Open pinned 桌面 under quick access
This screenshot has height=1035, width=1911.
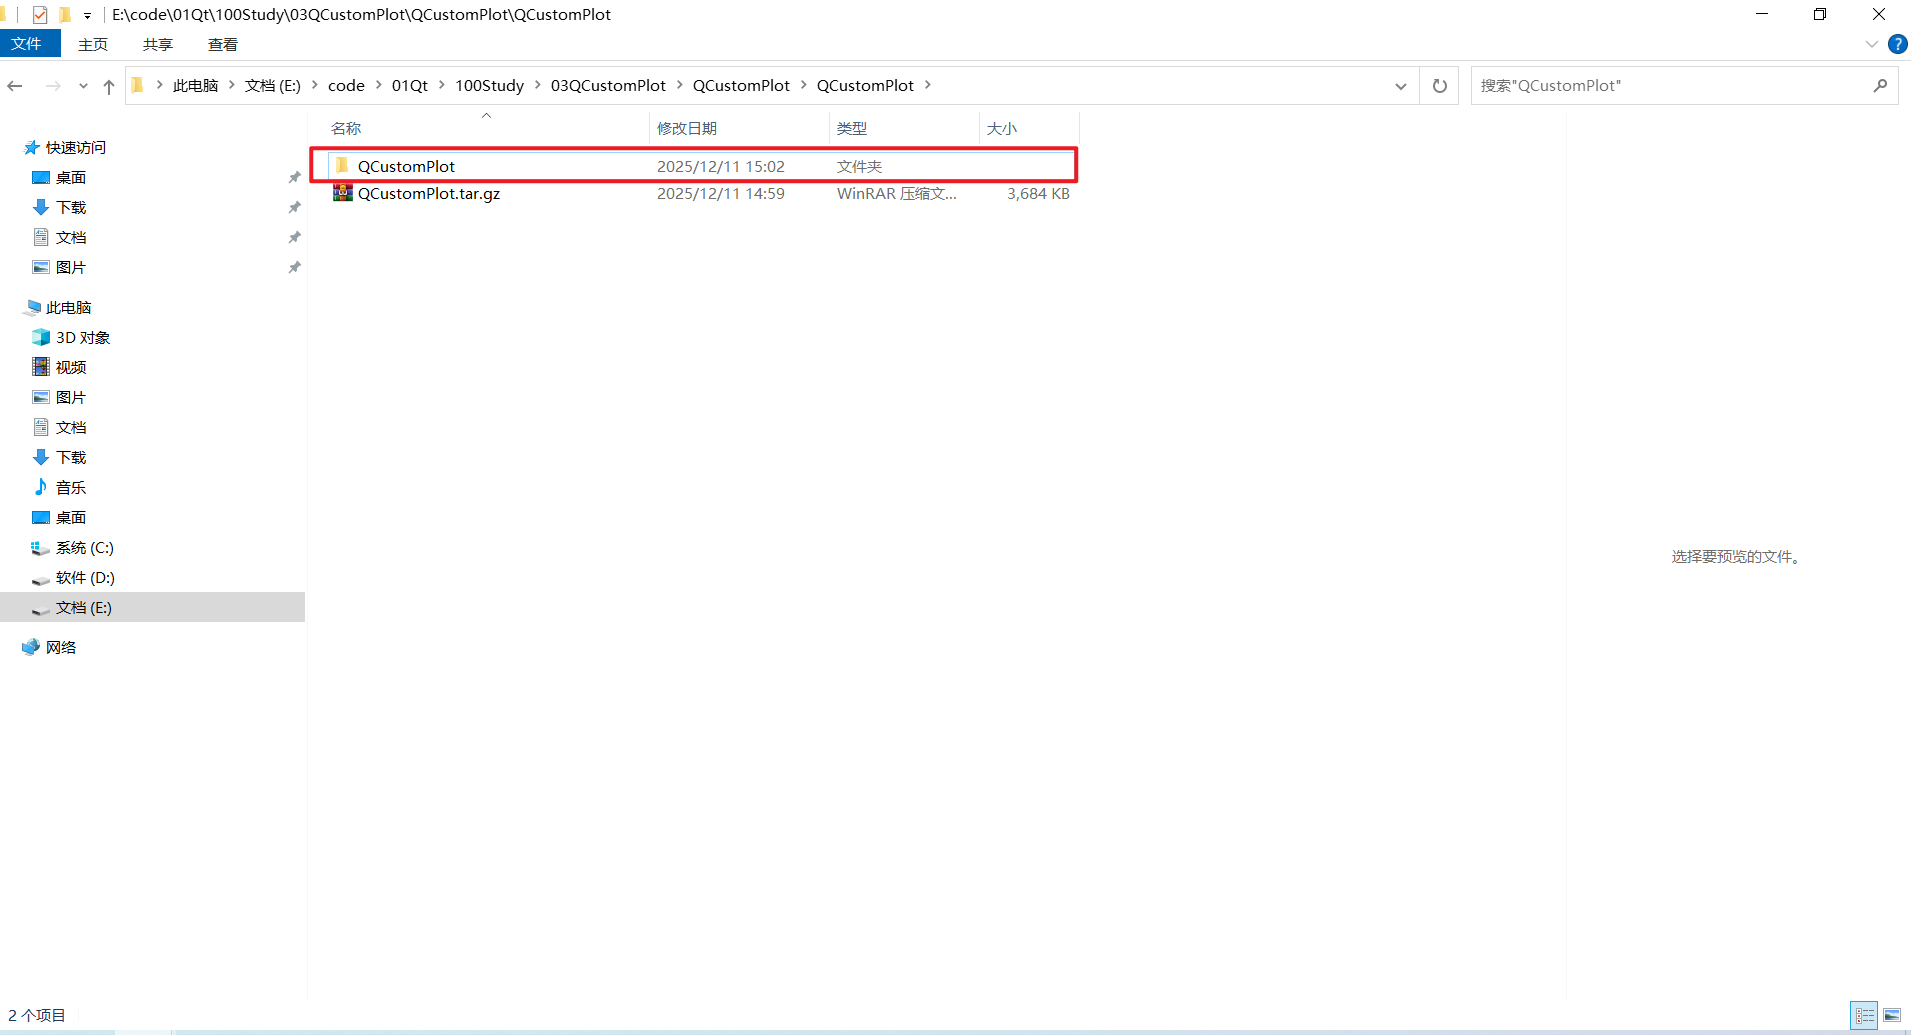coord(71,178)
